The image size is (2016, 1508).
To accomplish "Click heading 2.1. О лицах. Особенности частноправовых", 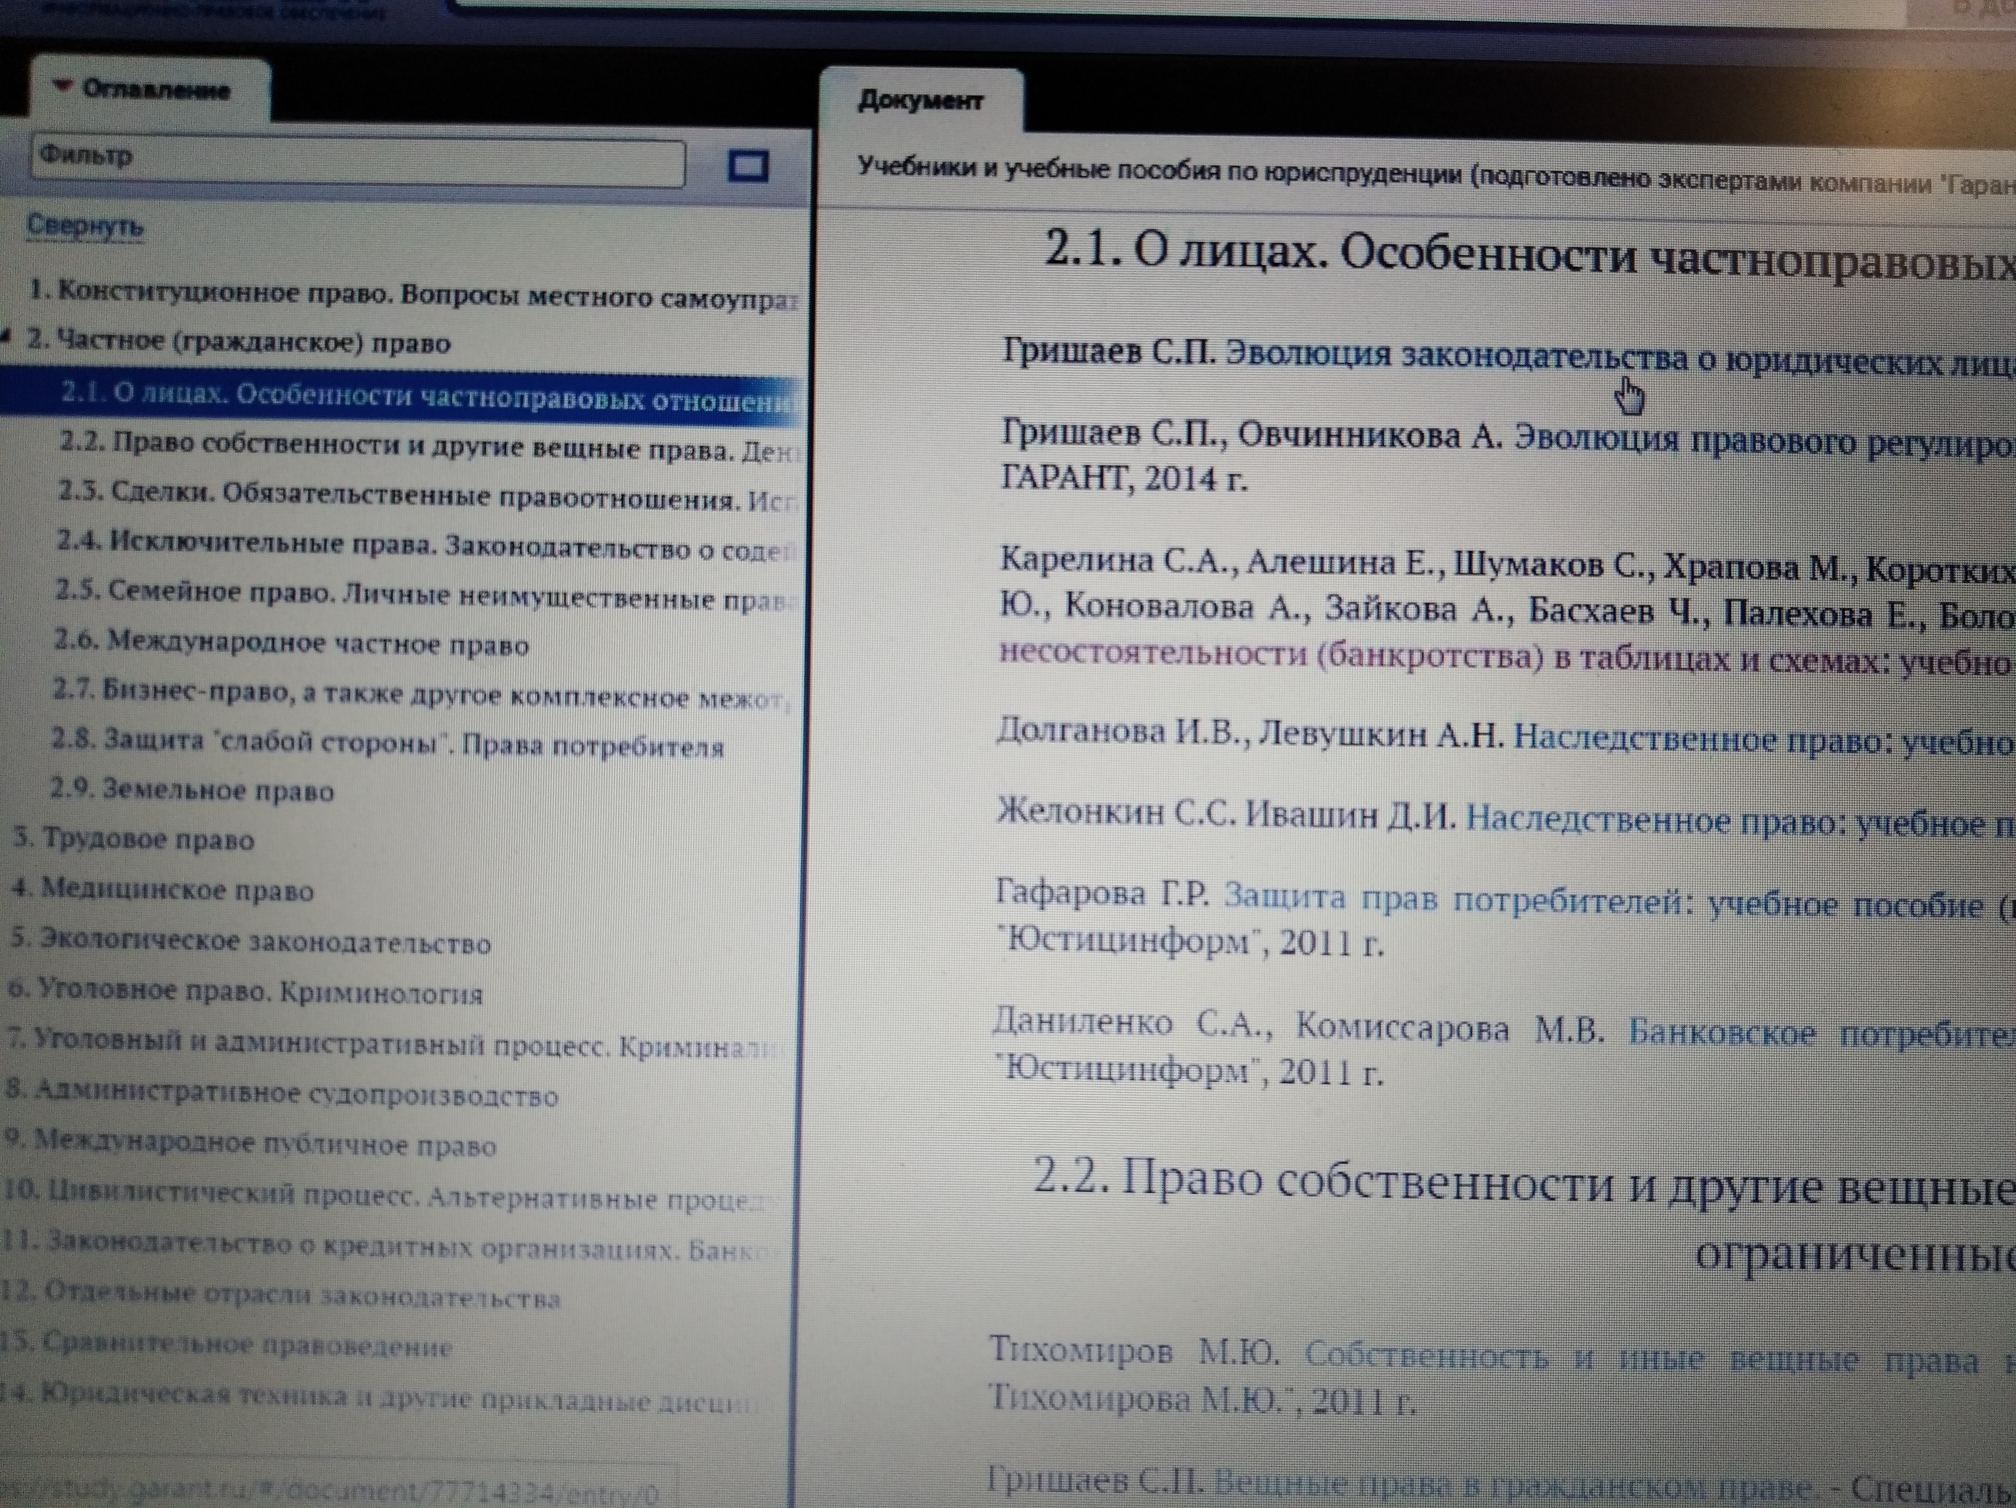I will coord(1530,253).
